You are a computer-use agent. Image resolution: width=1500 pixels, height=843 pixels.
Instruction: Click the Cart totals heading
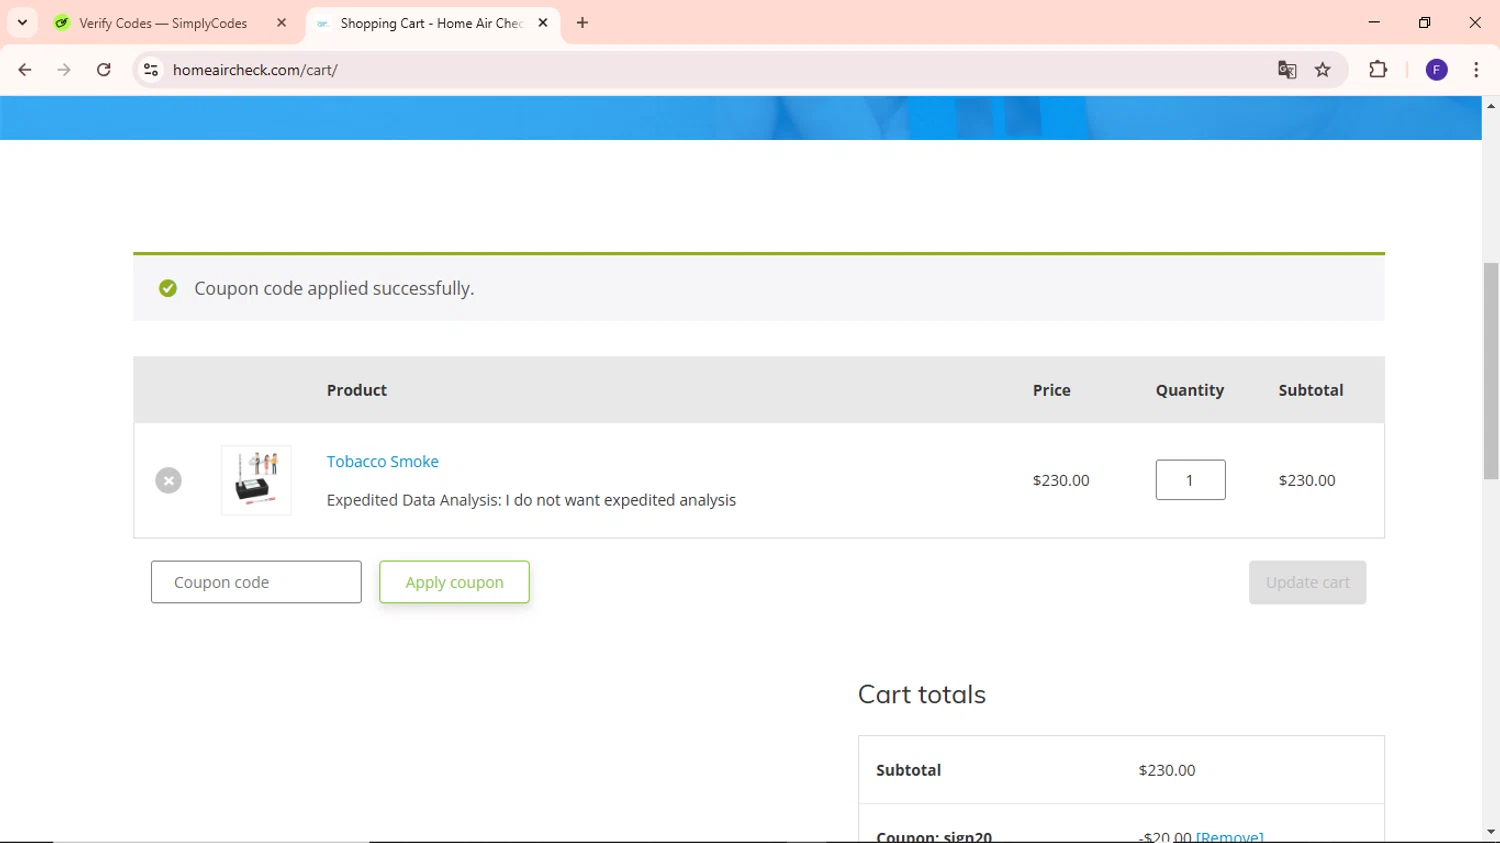(x=921, y=694)
